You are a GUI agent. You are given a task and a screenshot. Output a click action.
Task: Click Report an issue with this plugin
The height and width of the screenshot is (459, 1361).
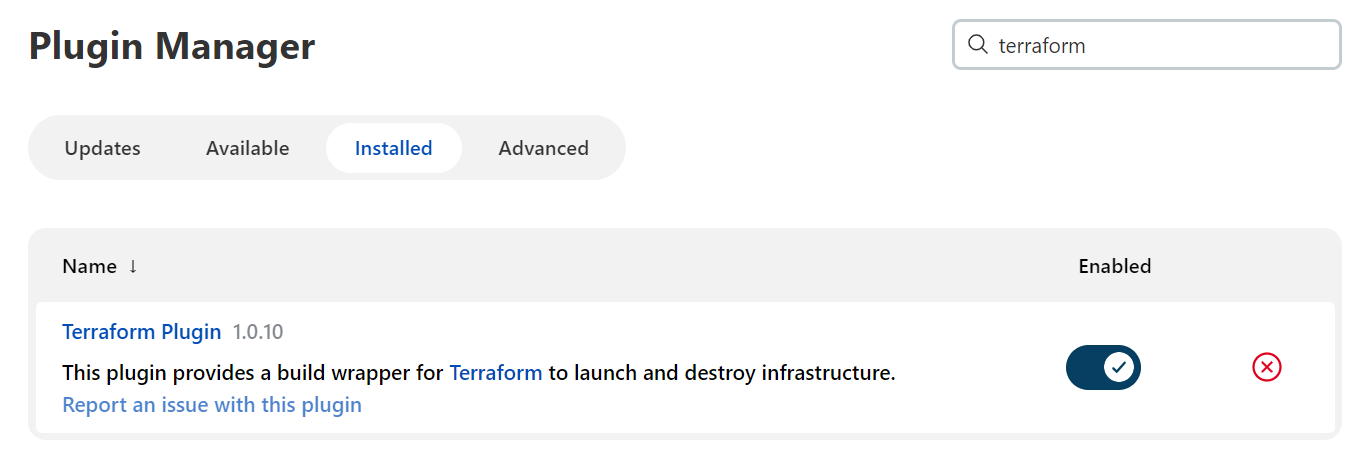coord(212,405)
